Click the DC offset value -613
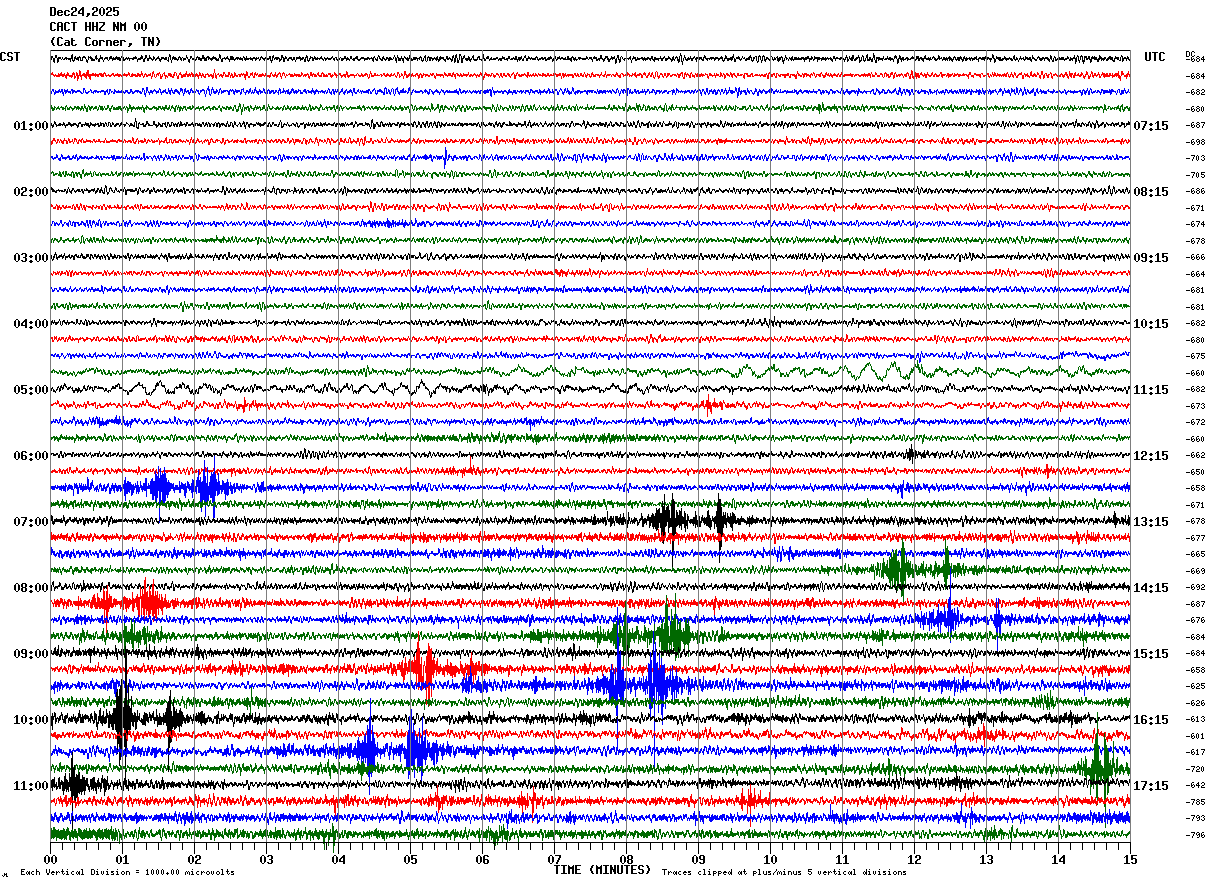Image resolution: width=1210 pixels, height=886 pixels. [1195, 719]
